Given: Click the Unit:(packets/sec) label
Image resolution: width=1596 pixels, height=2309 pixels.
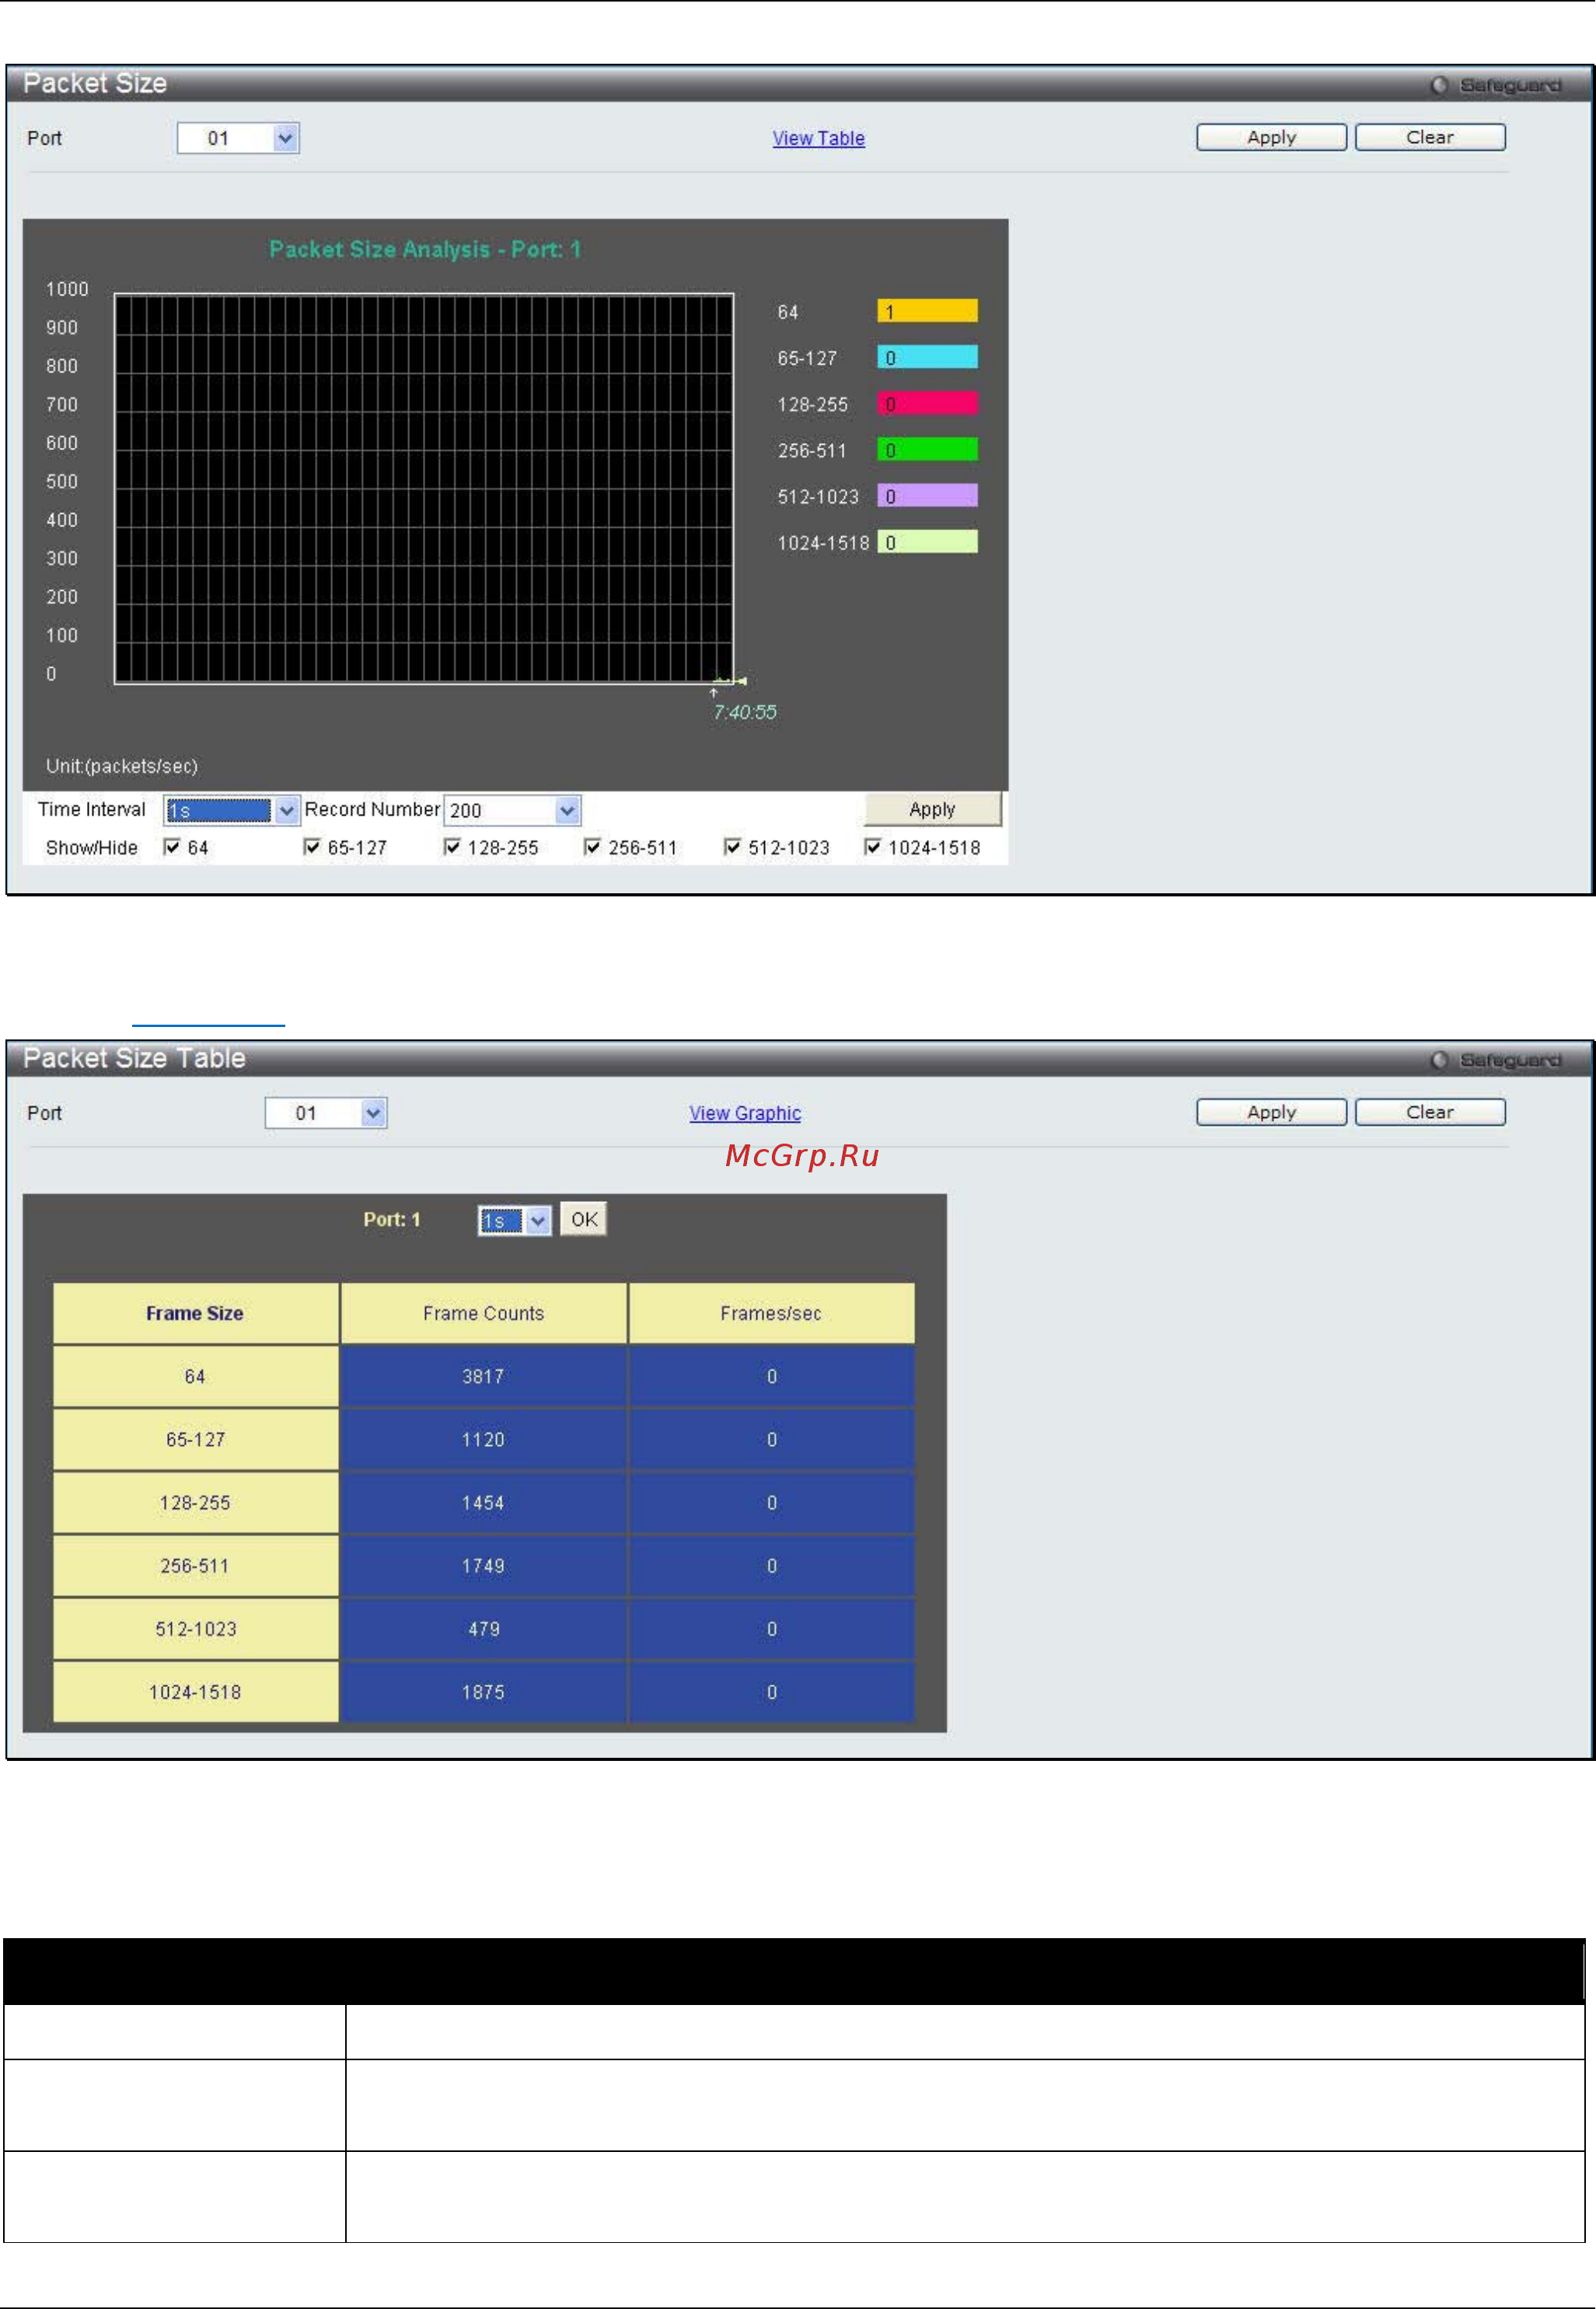Looking at the screenshot, I should [122, 766].
